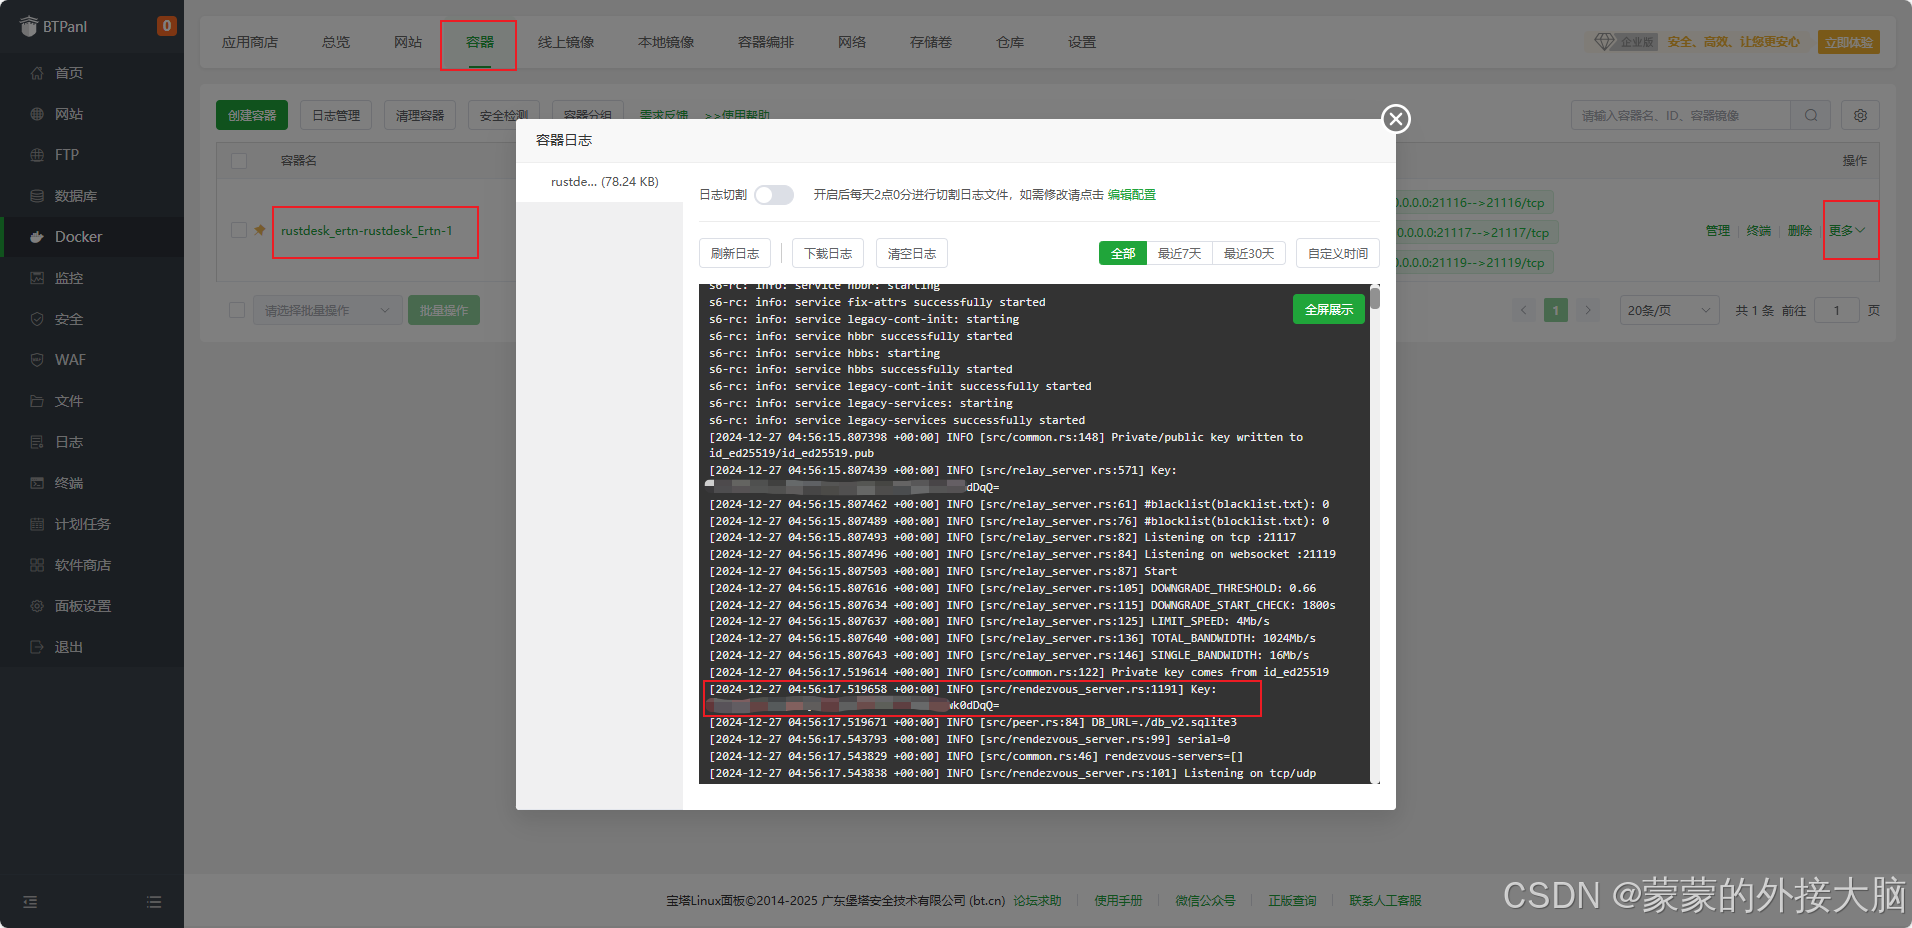Click the 编辑配置 link

click(x=1132, y=195)
